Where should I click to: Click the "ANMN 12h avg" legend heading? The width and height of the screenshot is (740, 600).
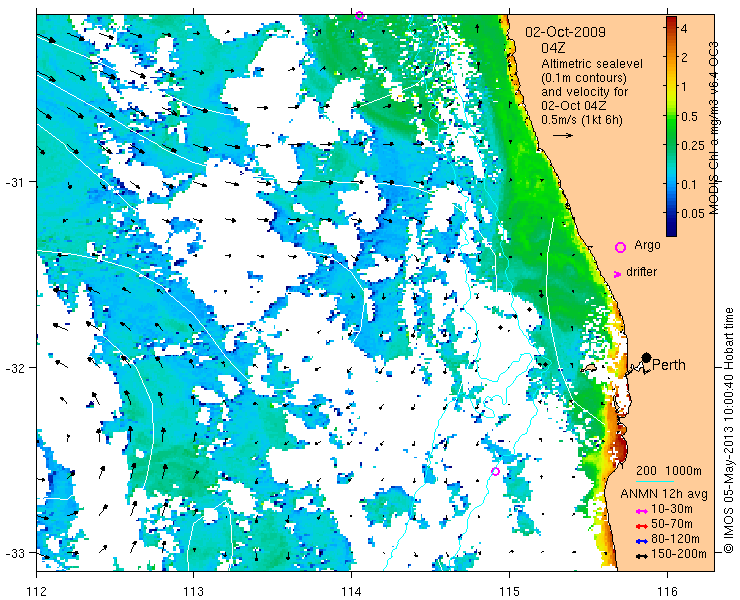(x=664, y=494)
